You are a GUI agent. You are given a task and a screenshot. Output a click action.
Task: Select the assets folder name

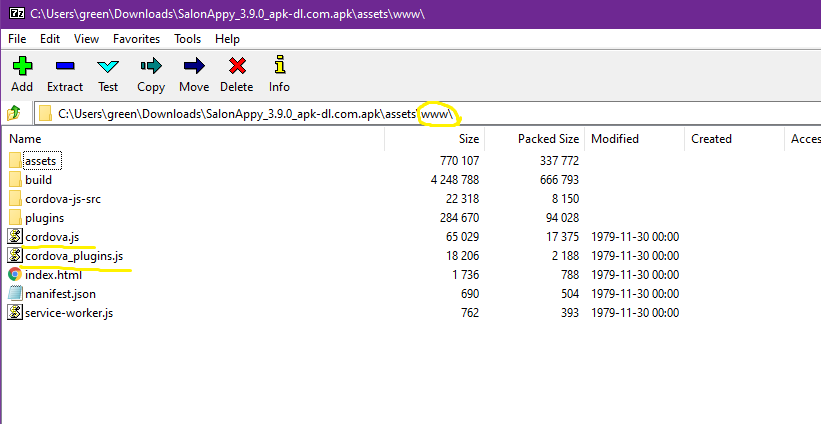pyautogui.click(x=41, y=161)
